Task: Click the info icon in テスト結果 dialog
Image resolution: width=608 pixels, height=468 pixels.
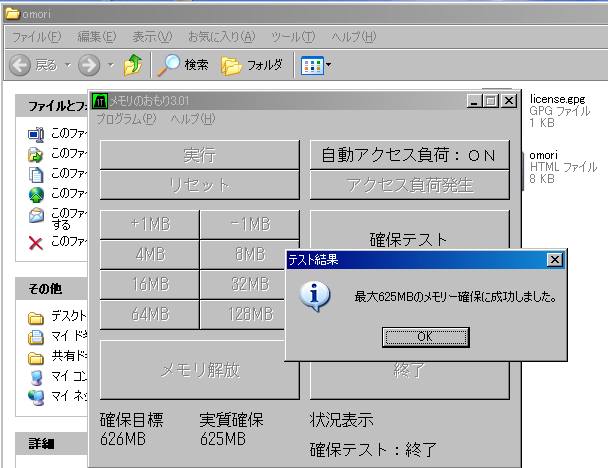Action: [317, 296]
